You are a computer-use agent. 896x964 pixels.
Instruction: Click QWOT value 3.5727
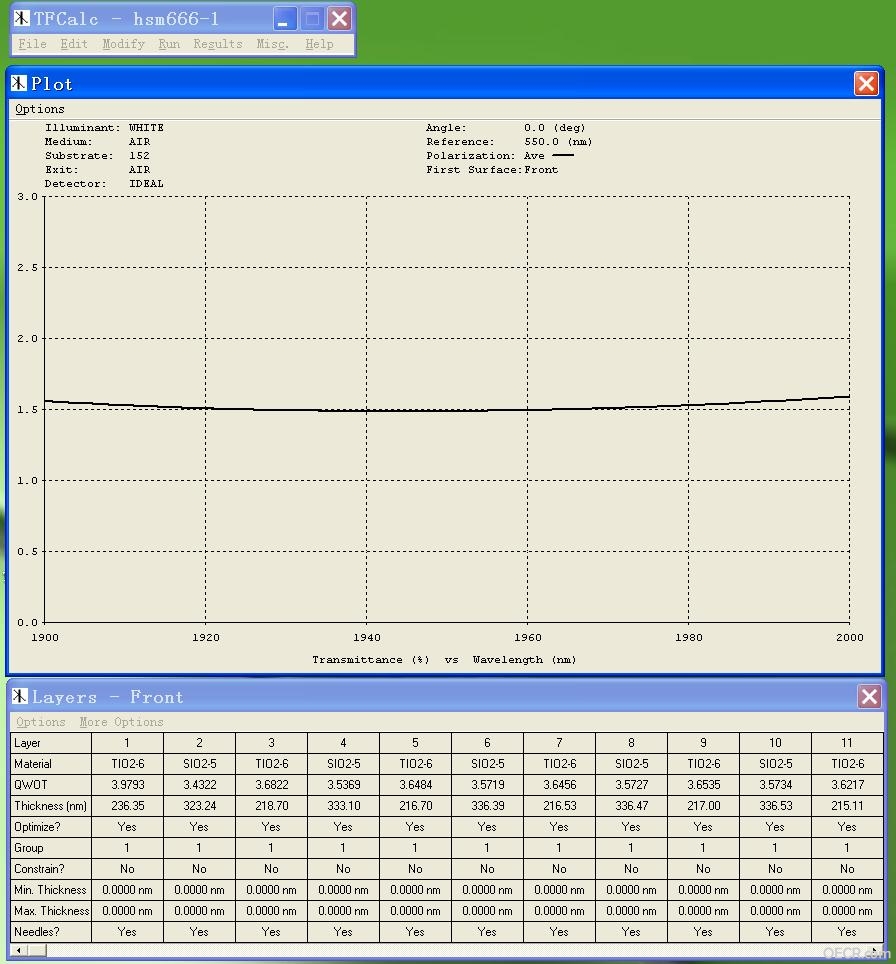click(631, 784)
